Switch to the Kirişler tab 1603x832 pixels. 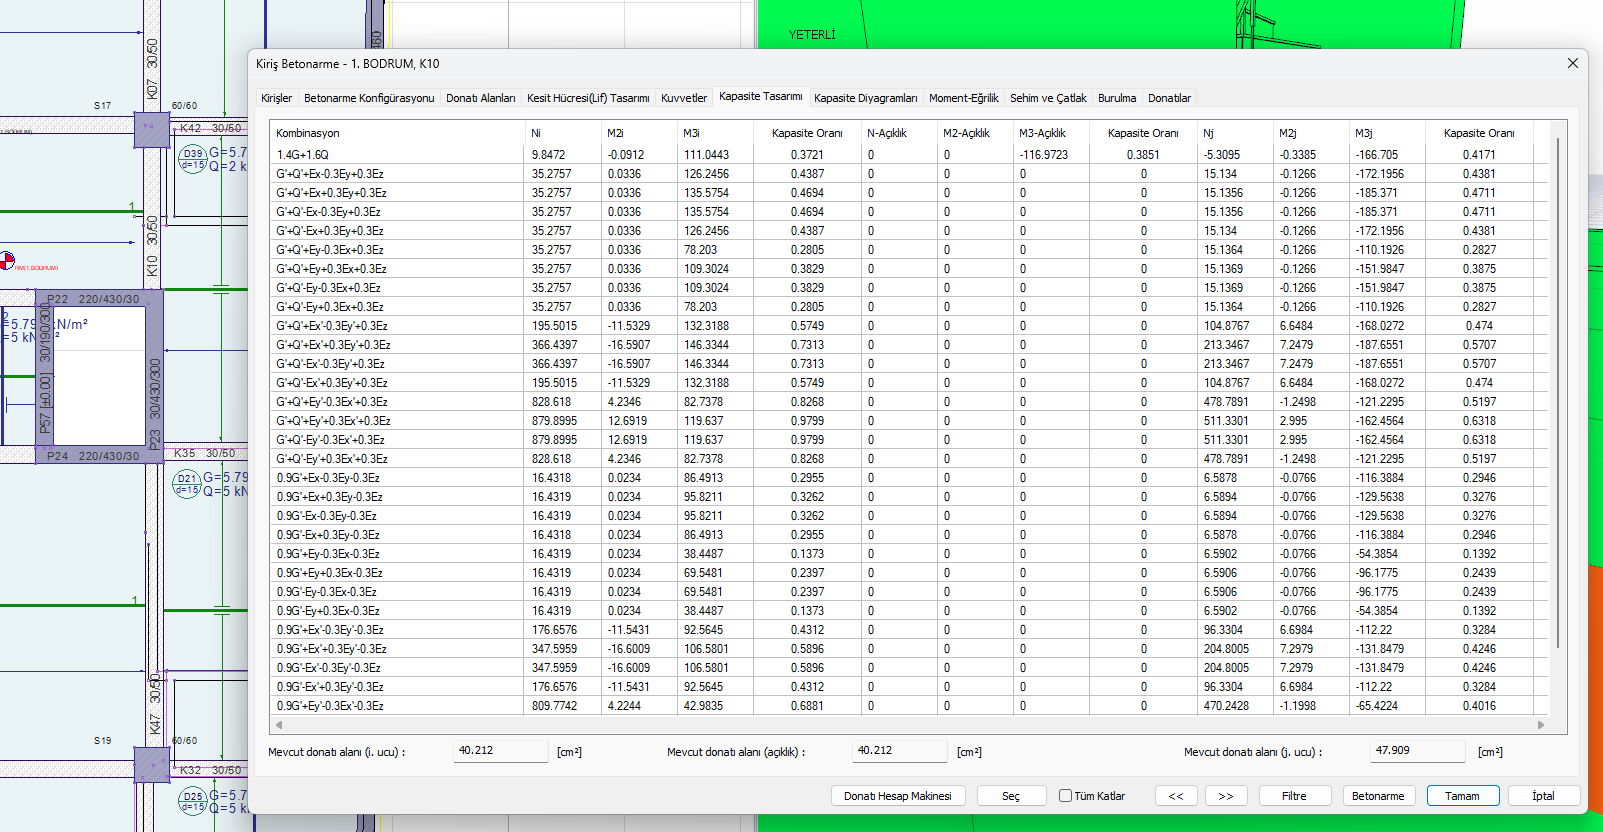pos(276,98)
